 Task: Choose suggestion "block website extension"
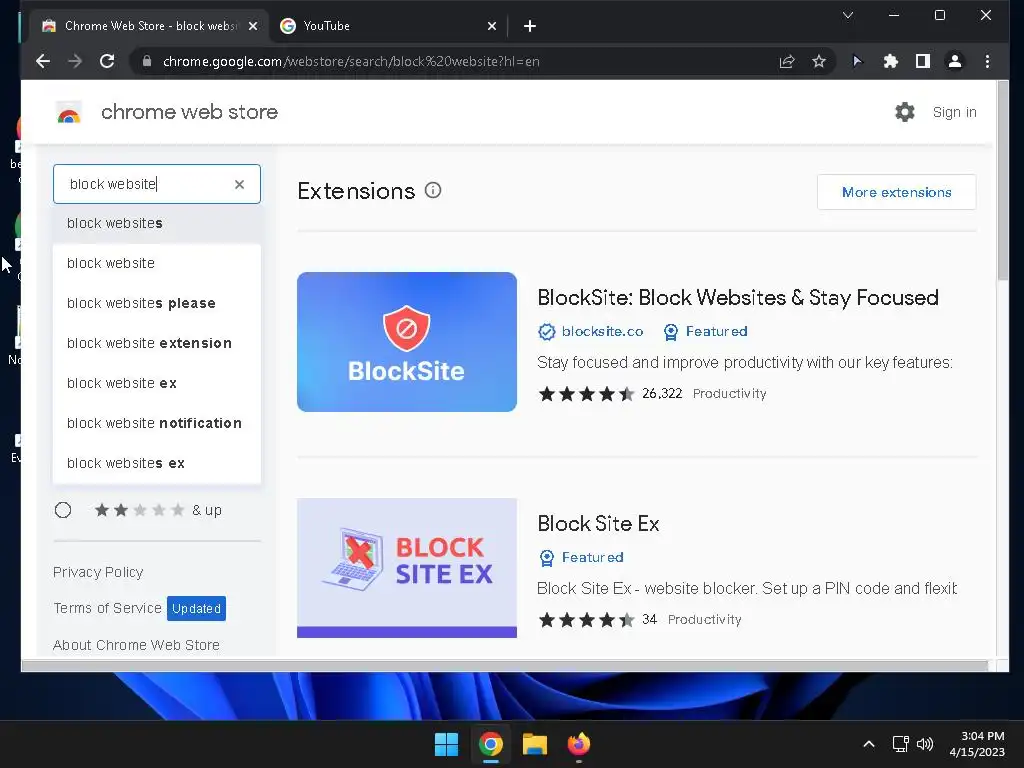(x=157, y=343)
